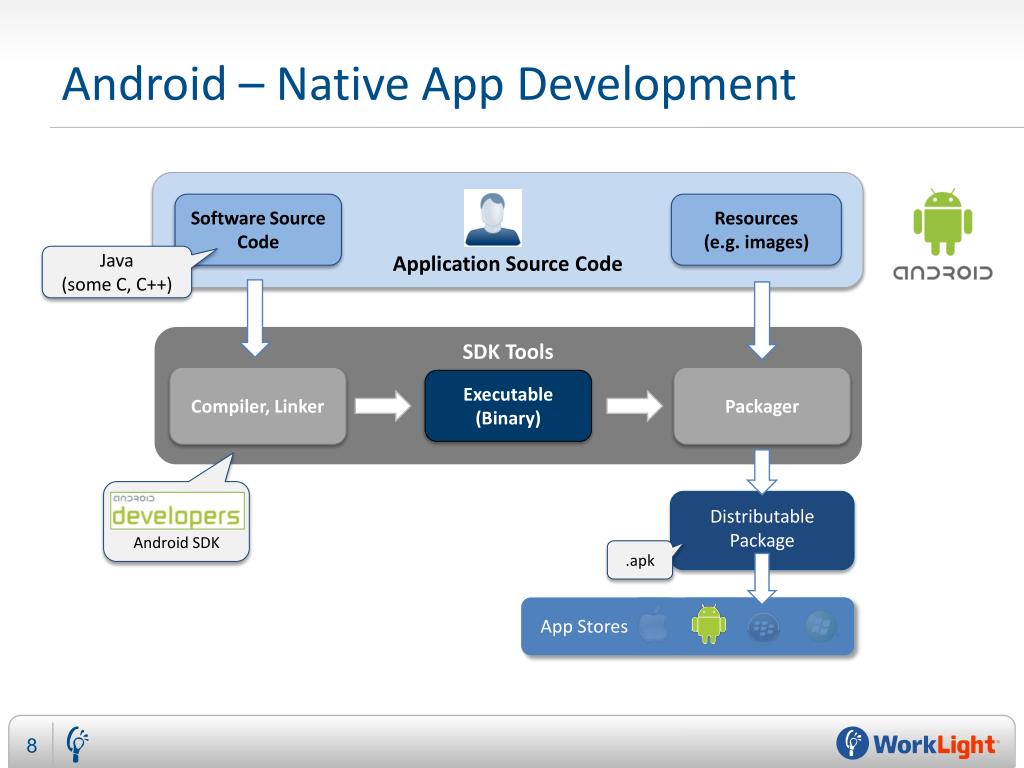
Task: Click the Application Source Code label
Action: point(507,264)
